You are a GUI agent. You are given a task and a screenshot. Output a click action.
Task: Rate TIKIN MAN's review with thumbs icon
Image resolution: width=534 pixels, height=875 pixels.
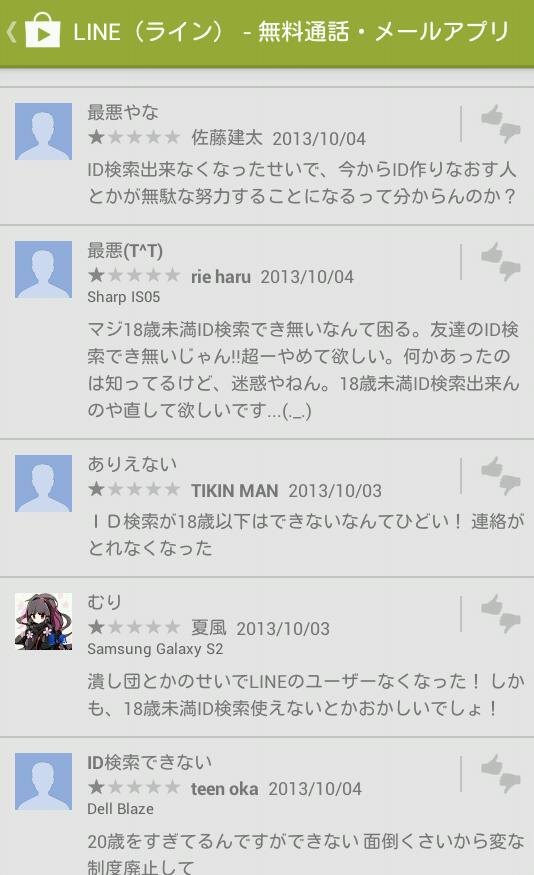click(501, 475)
